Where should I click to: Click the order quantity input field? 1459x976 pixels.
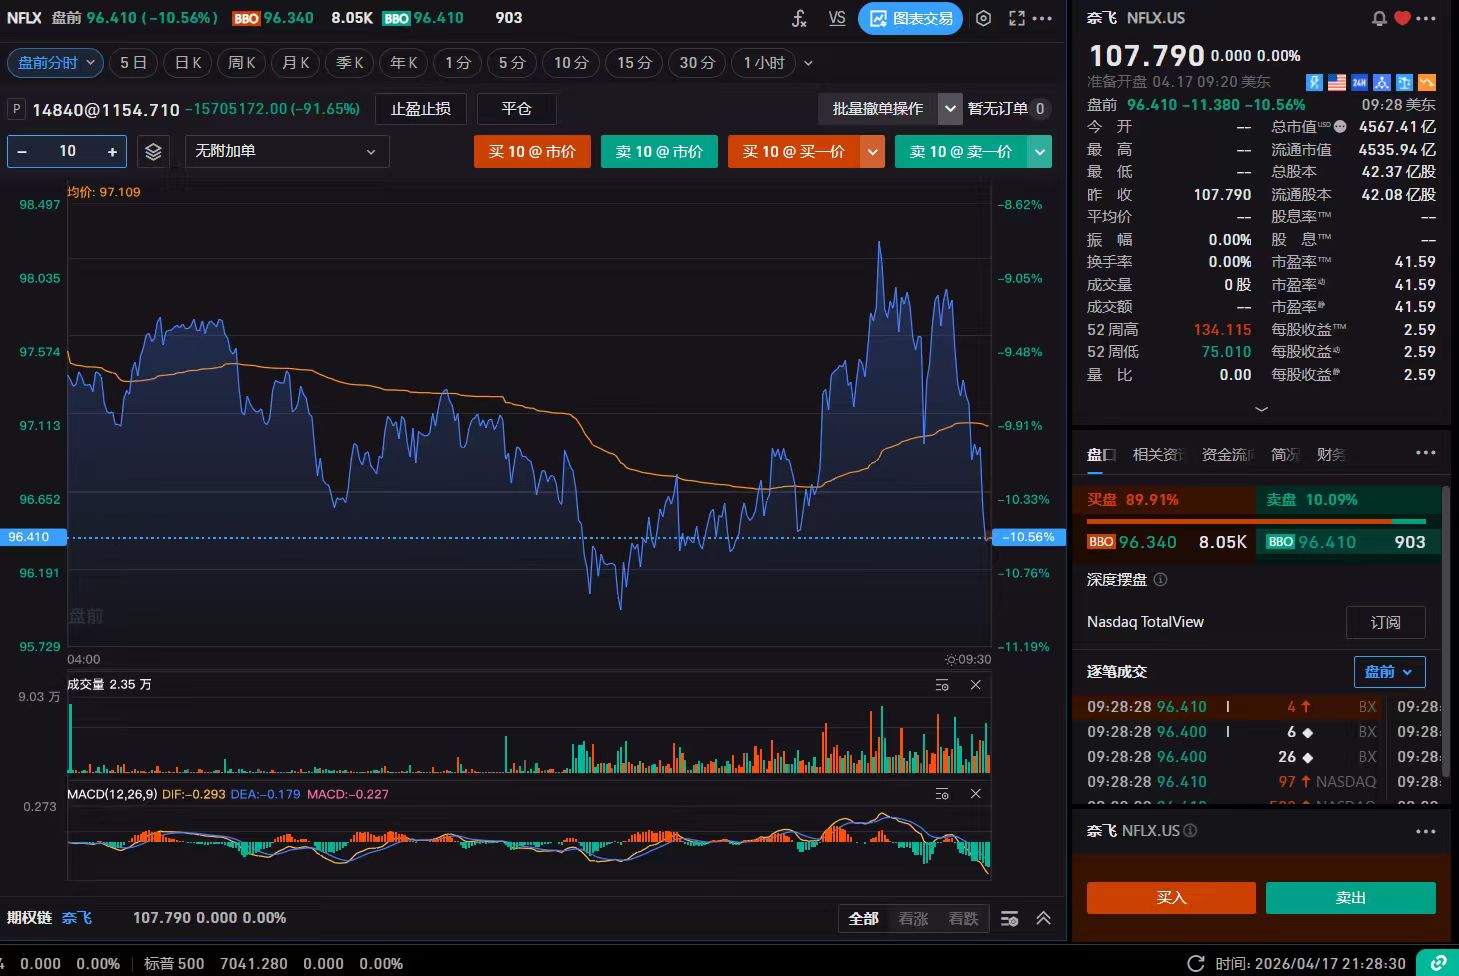(x=67, y=151)
